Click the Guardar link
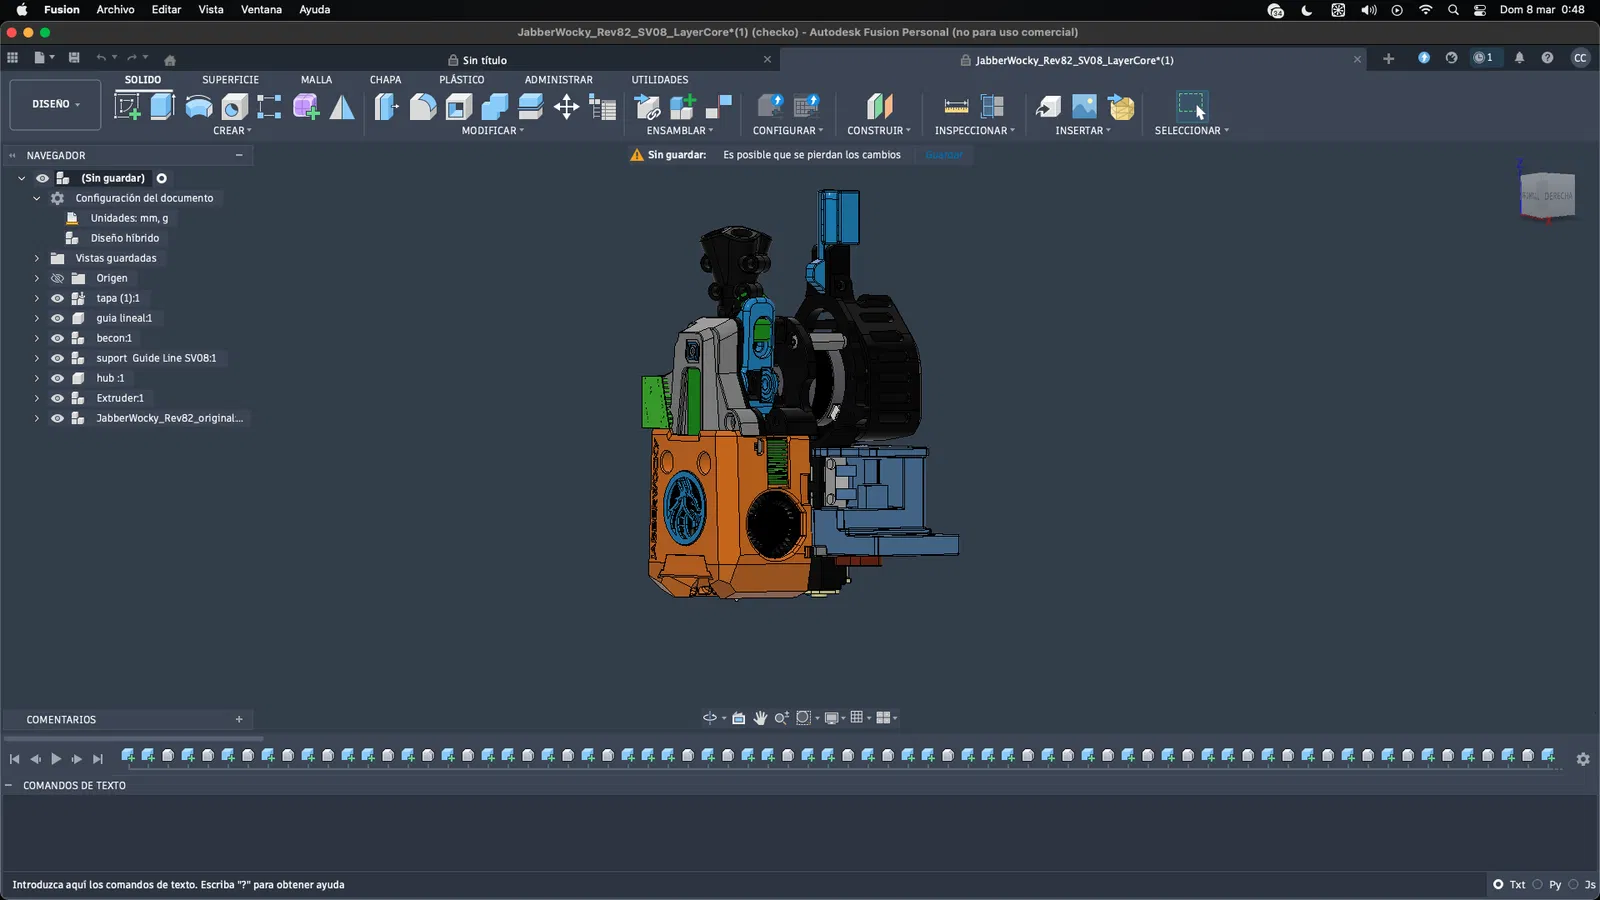This screenshot has width=1600, height=900. click(x=944, y=155)
